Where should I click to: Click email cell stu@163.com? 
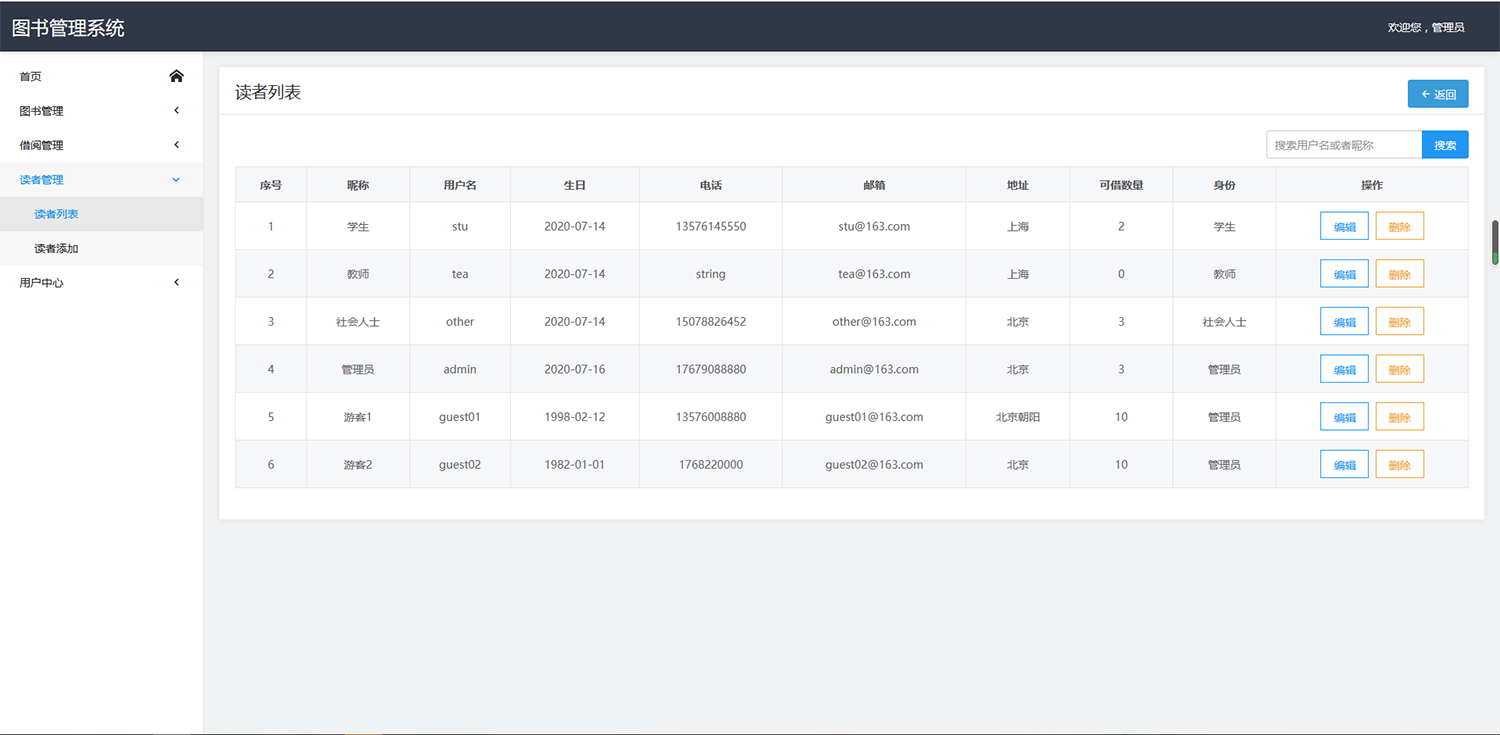pos(874,226)
